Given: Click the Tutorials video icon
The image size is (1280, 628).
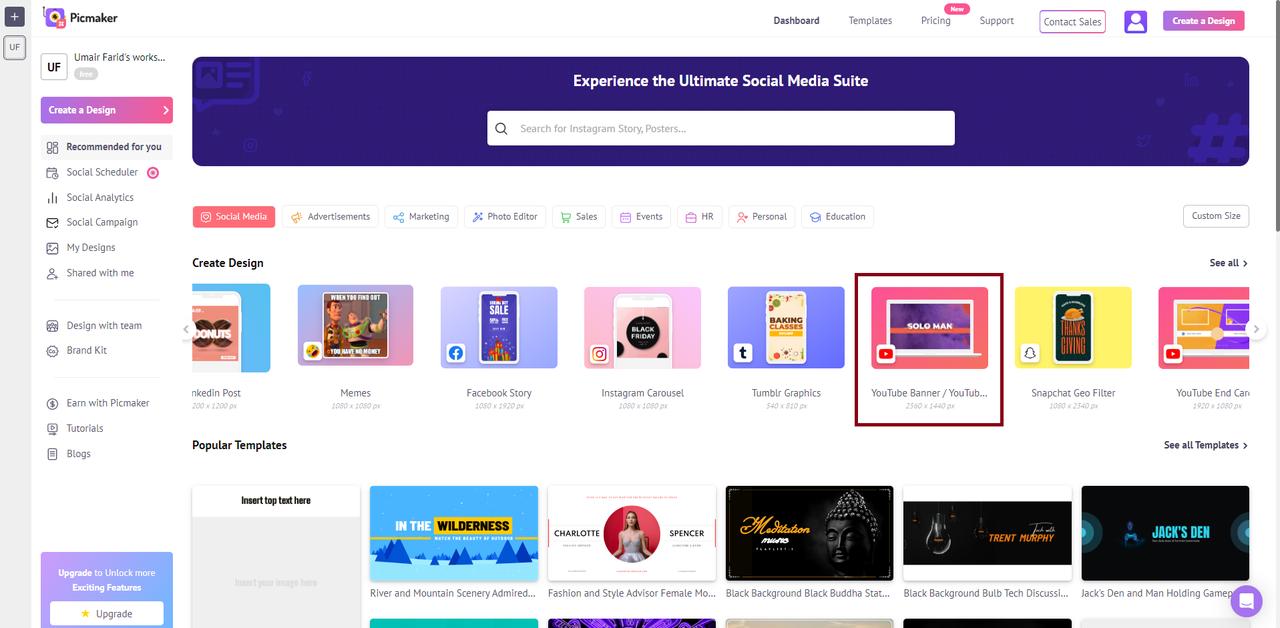Looking at the screenshot, I should click(x=53, y=429).
